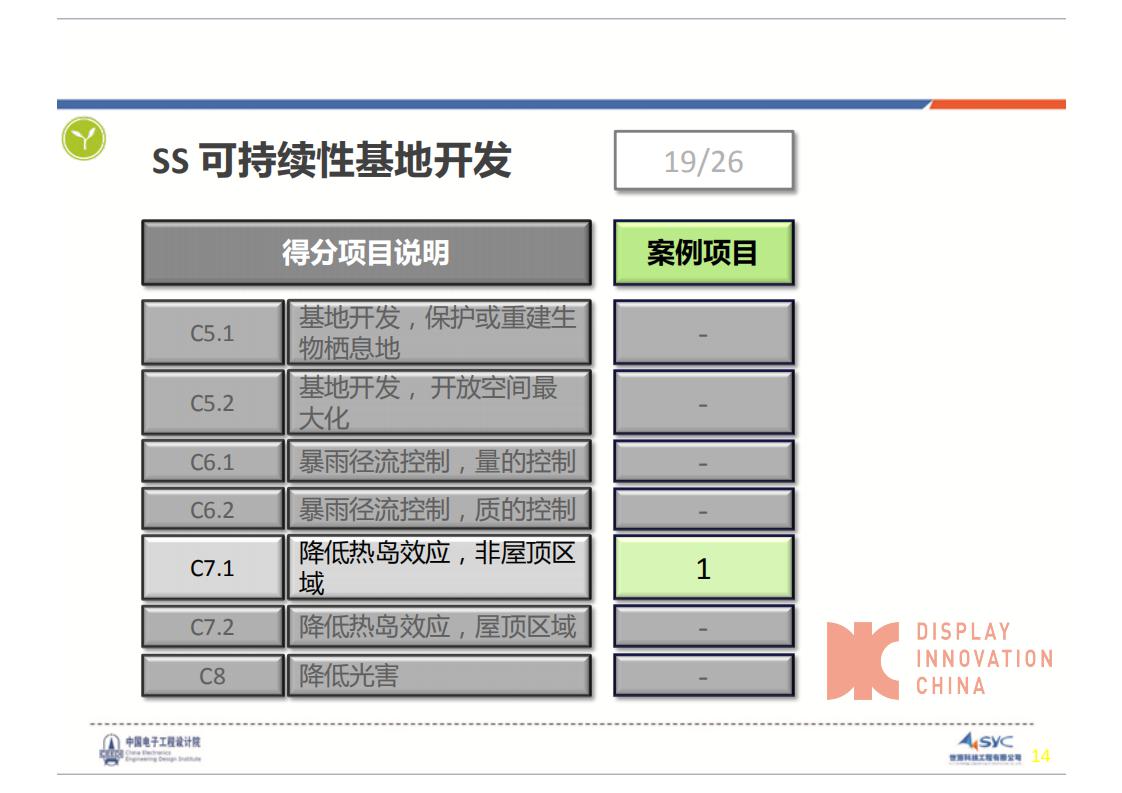Viewport: 1122px width, 793px height.
Task: Click the C8 case score dash cell
Action: [x=704, y=676]
